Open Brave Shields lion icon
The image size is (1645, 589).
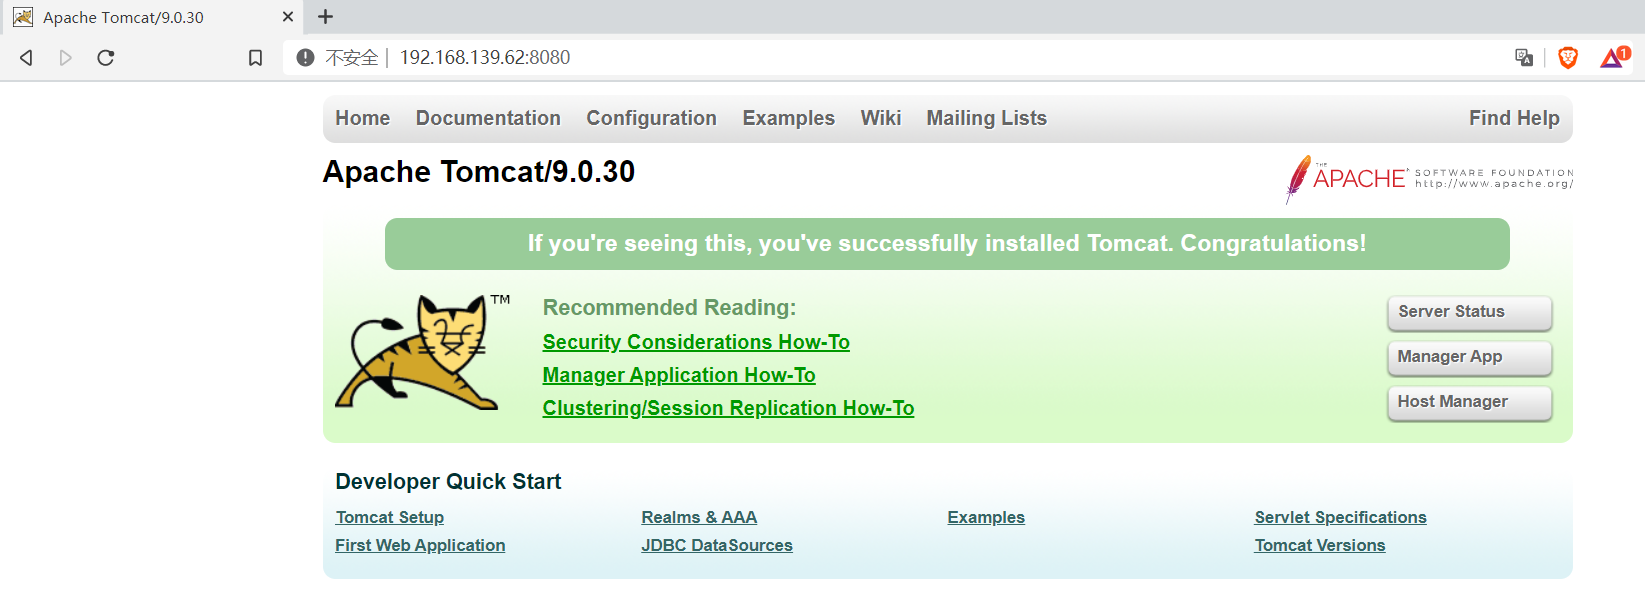click(1568, 58)
